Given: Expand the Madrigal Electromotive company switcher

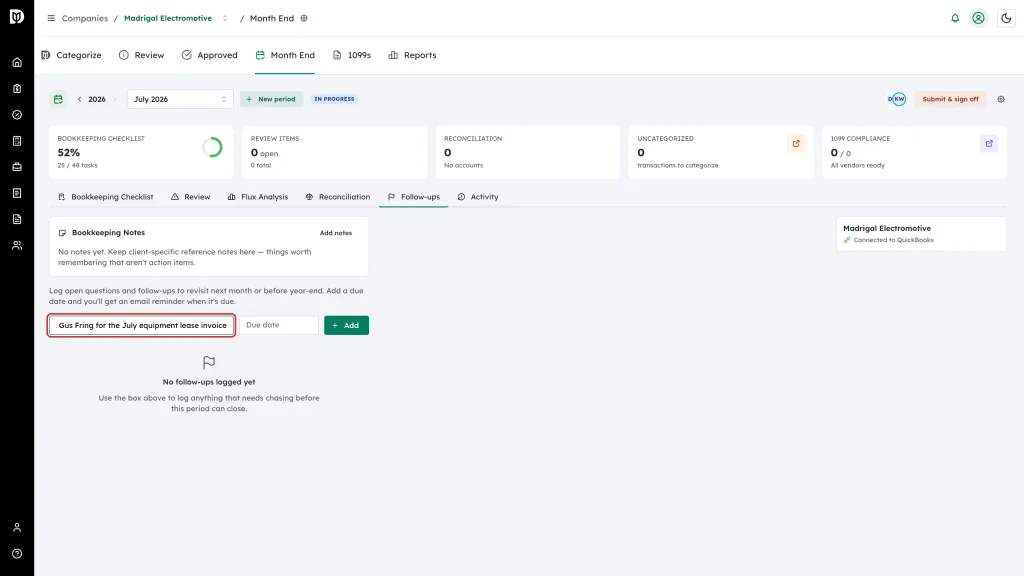Looking at the screenshot, I should click(x=225, y=18).
